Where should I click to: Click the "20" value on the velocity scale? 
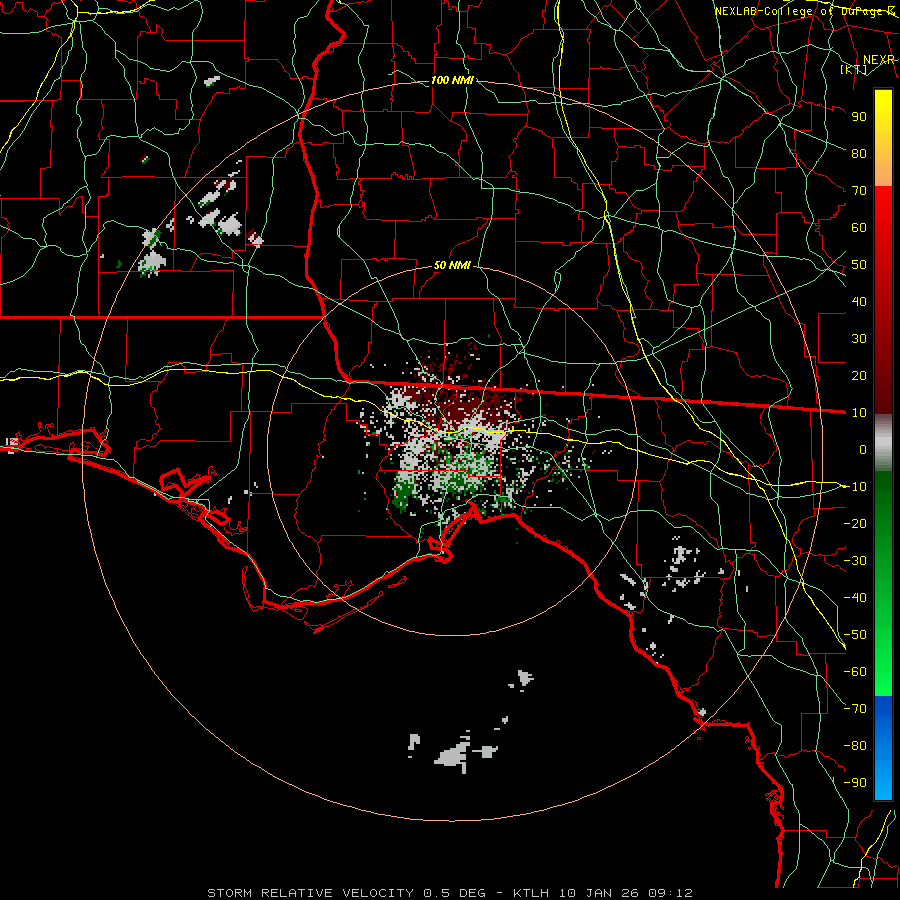(859, 375)
